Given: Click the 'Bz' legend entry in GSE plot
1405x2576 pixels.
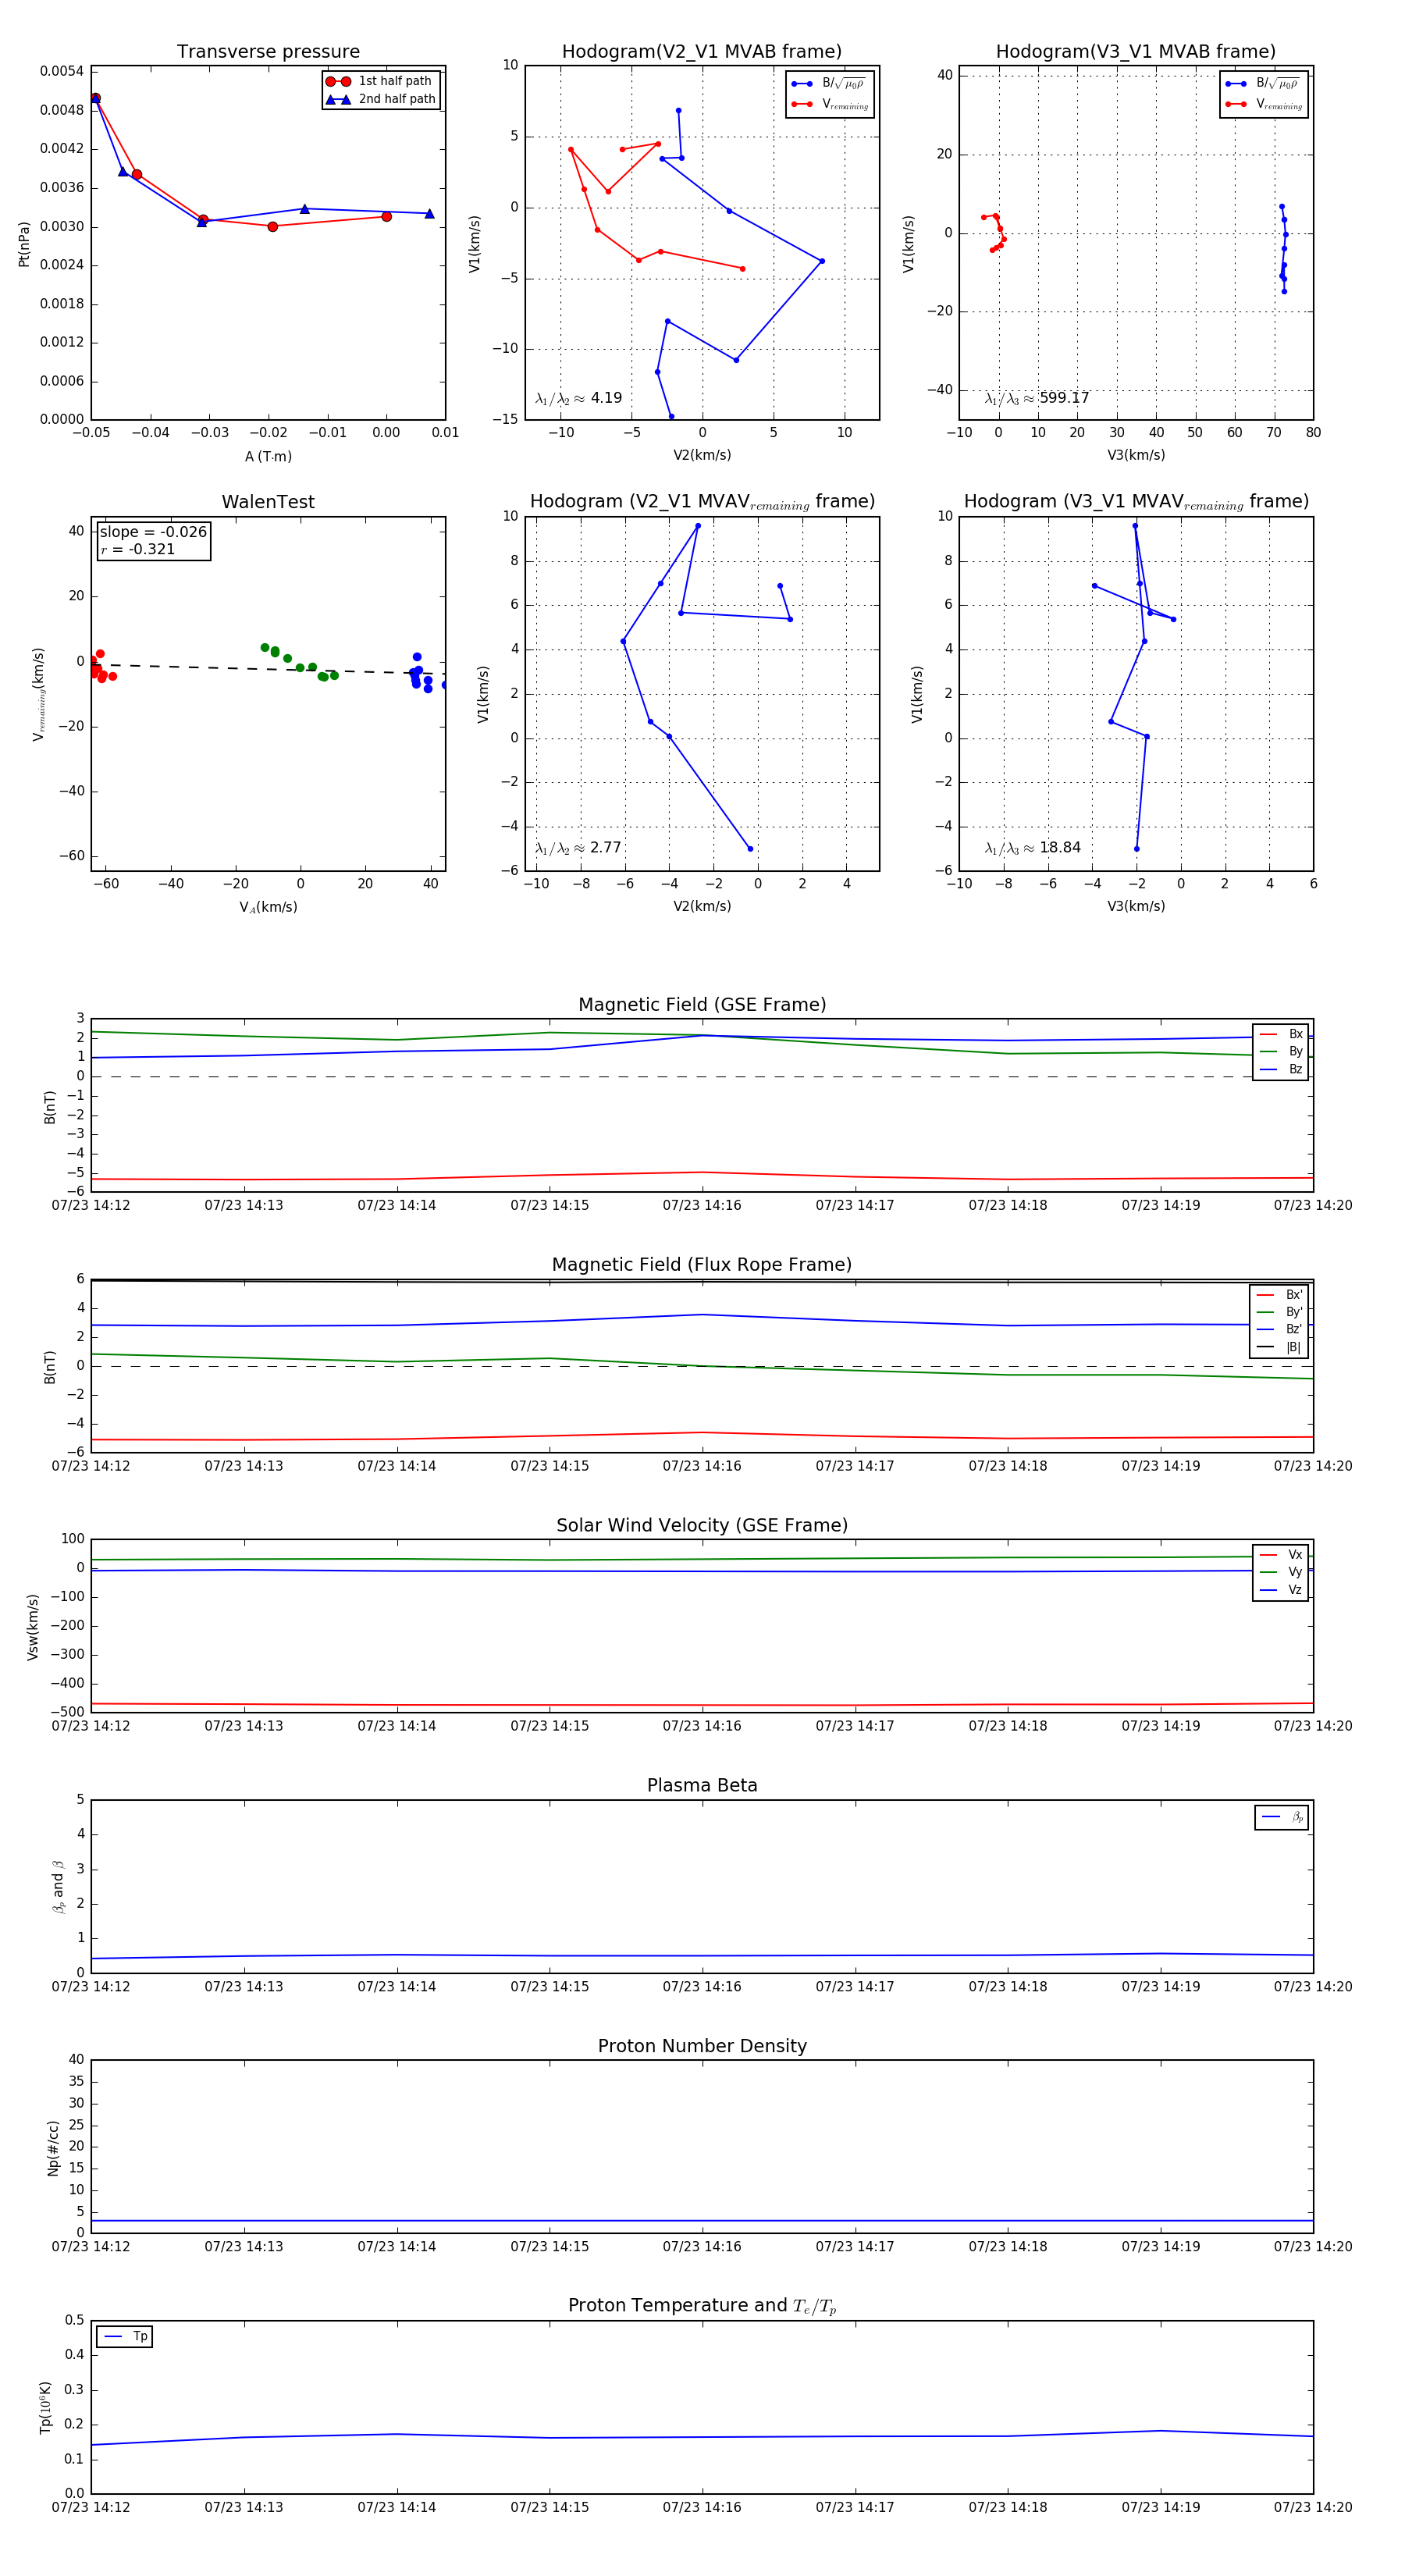Looking at the screenshot, I should coord(1281,1069).
